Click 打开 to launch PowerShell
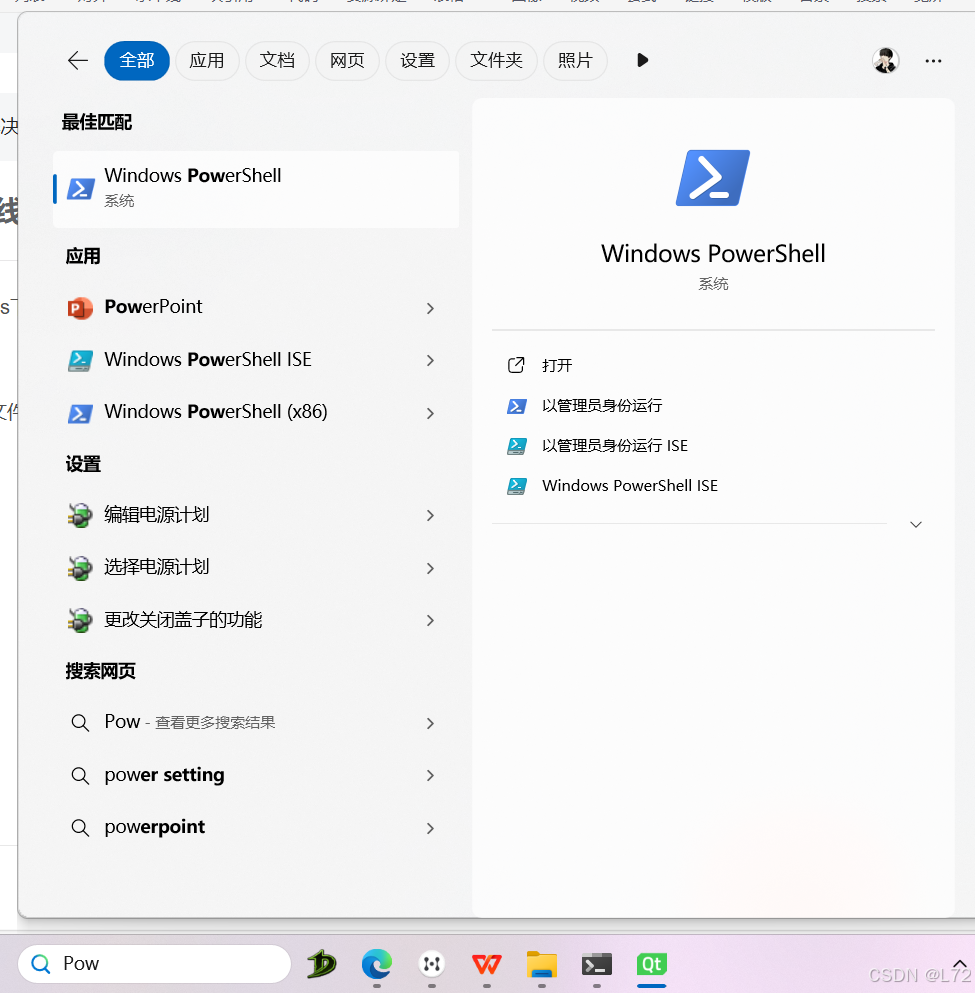The width and height of the screenshot is (975, 993). click(x=557, y=365)
